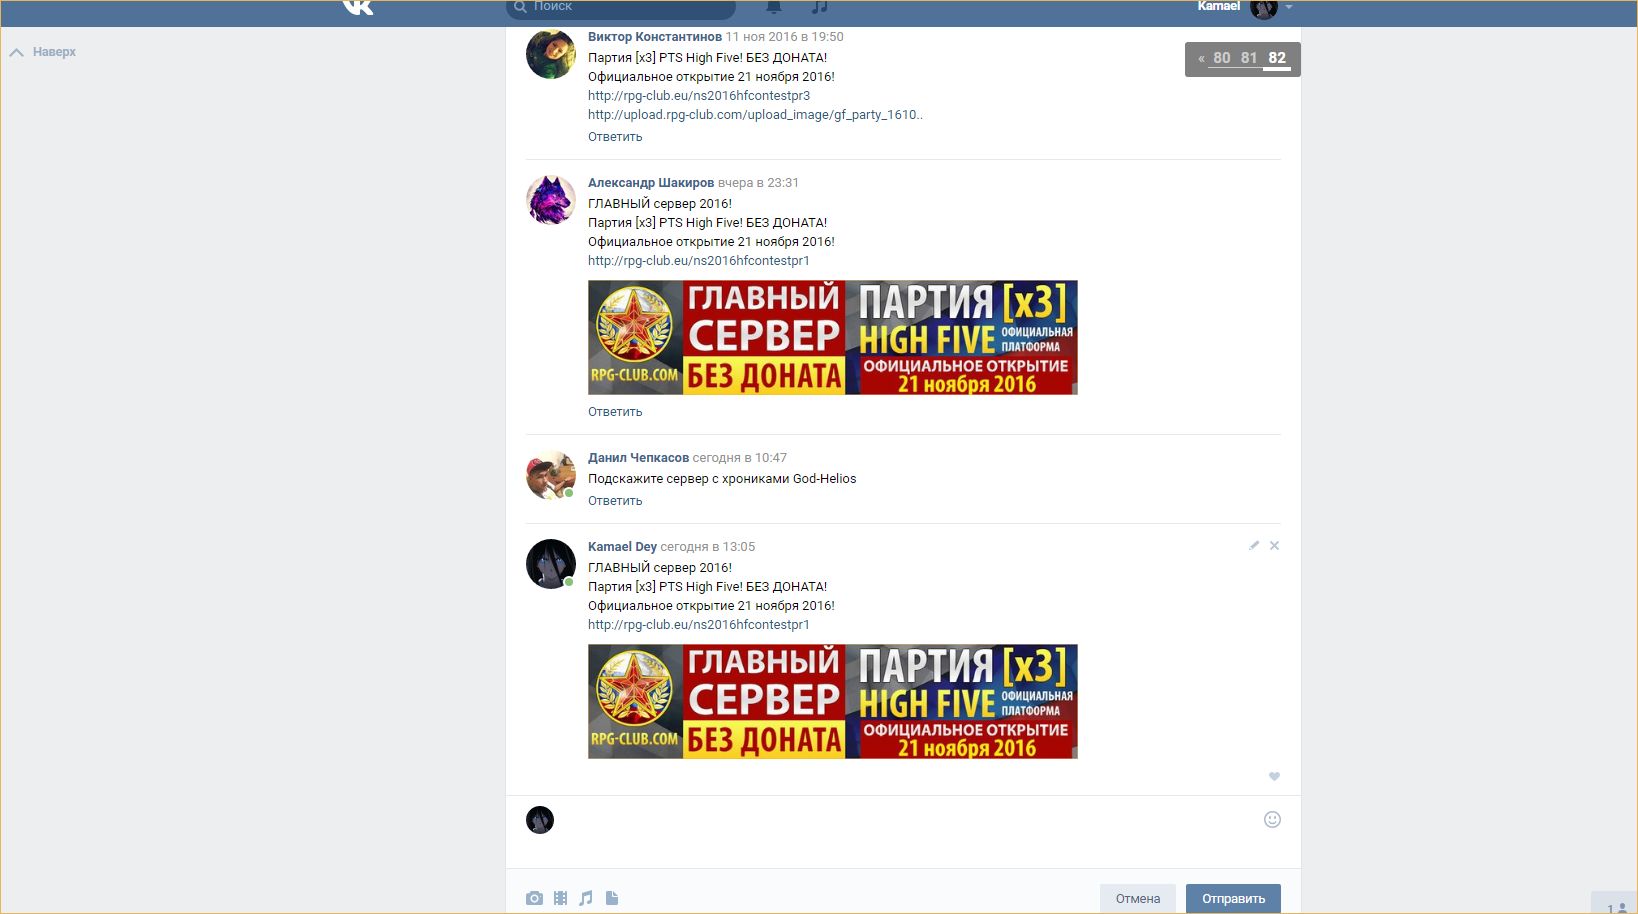Edit Kamael Dey's comment with the pencil icon

pyautogui.click(x=1254, y=546)
